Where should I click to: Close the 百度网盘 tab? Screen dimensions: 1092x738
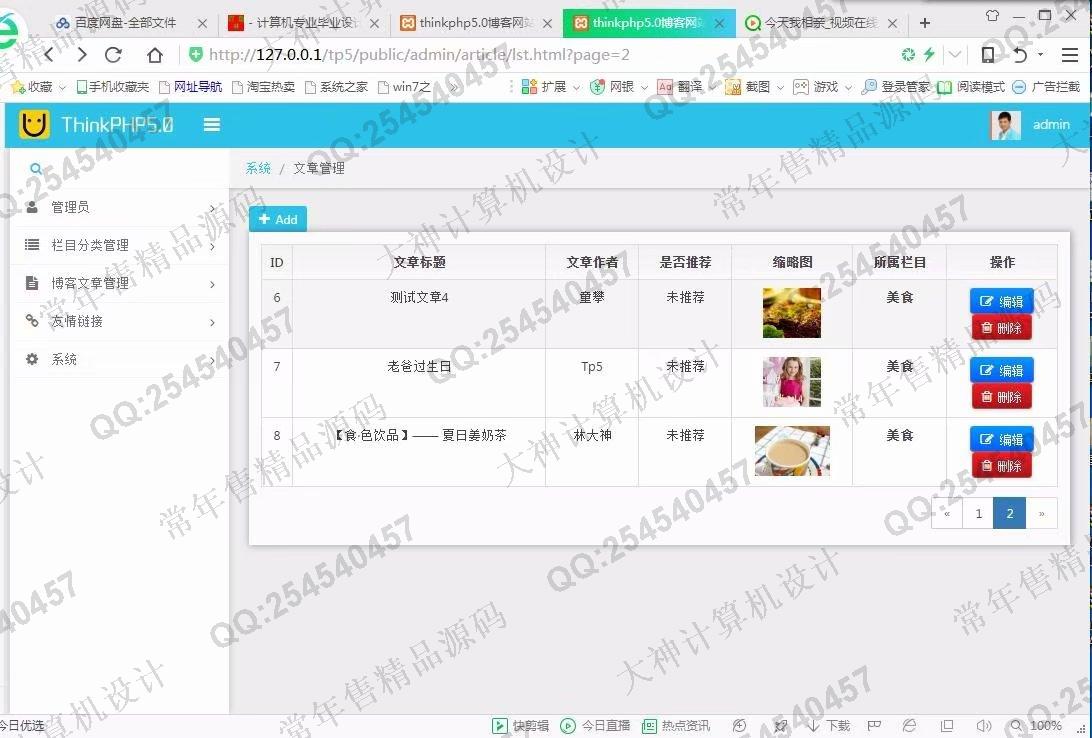coord(202,23)
